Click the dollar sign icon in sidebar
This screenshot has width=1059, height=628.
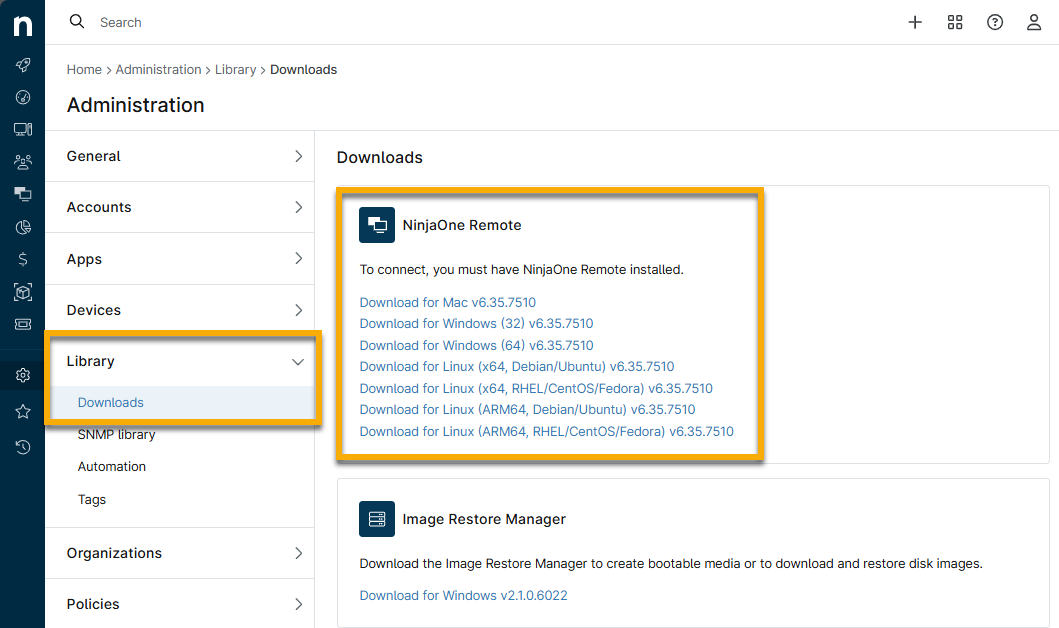(23, 259)
